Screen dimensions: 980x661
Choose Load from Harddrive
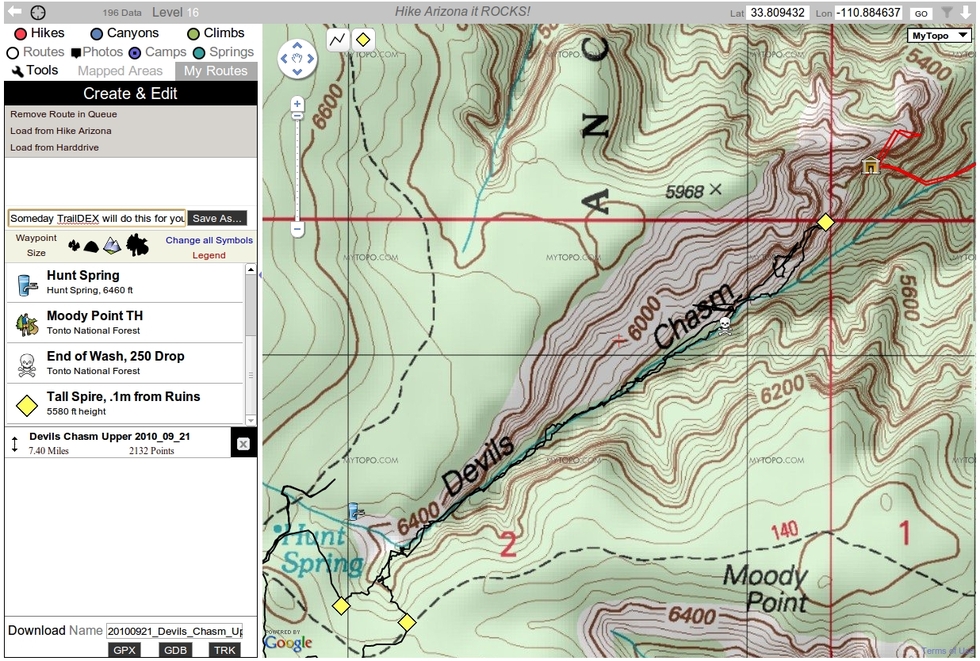(54, 148)
